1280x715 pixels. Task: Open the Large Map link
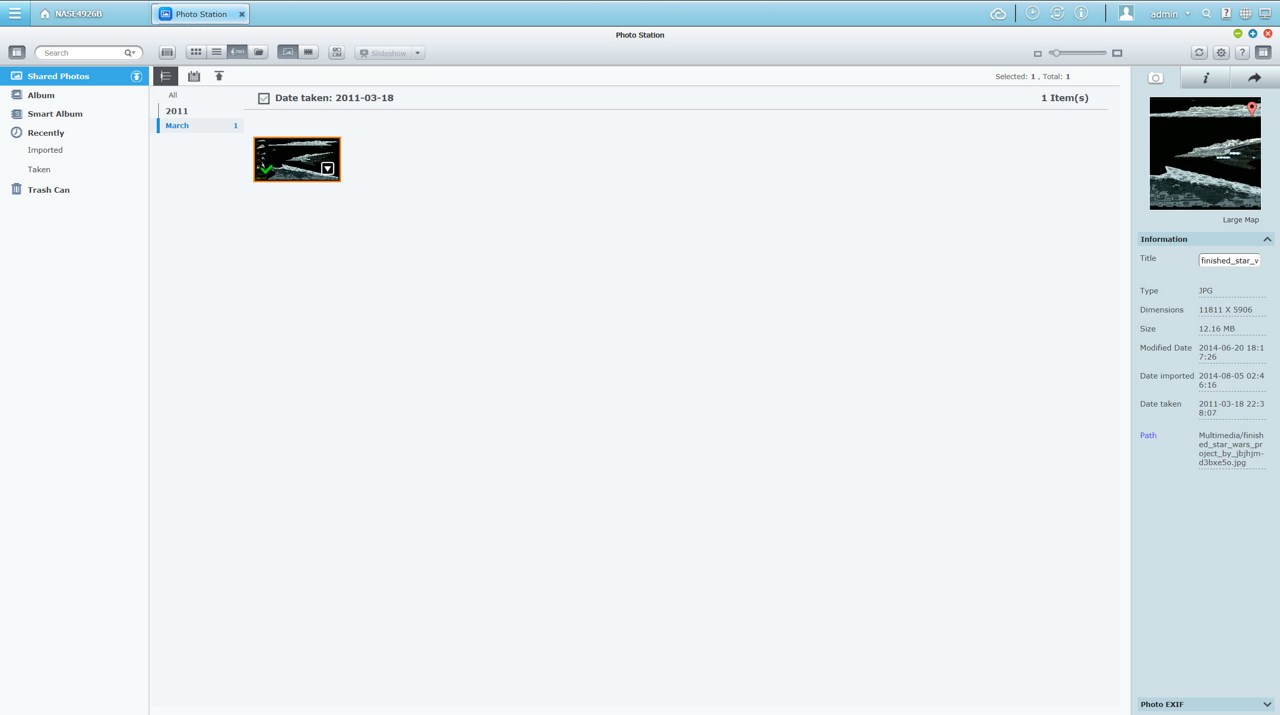(x=1240, y=220)
